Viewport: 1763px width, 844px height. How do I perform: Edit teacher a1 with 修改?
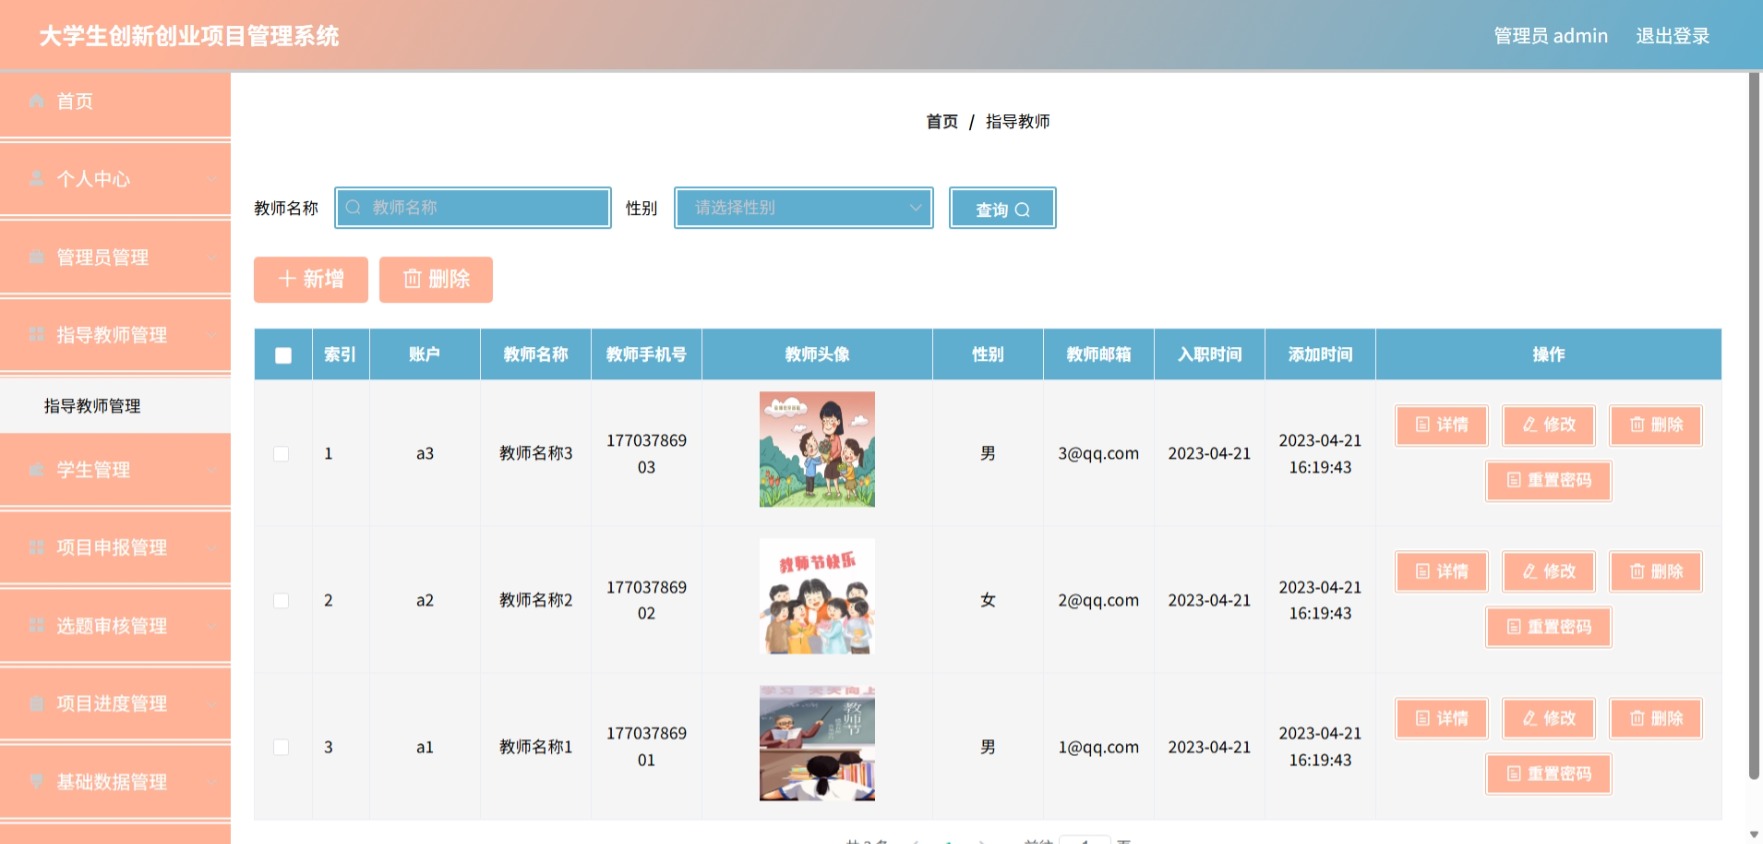(x=1549, y=718)
